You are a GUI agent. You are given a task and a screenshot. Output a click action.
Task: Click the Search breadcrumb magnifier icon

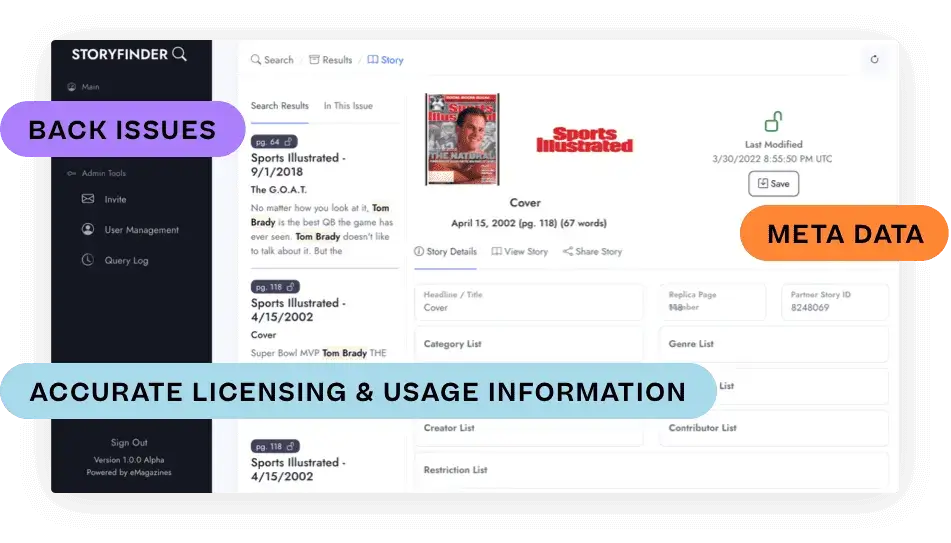pos(256,59)
